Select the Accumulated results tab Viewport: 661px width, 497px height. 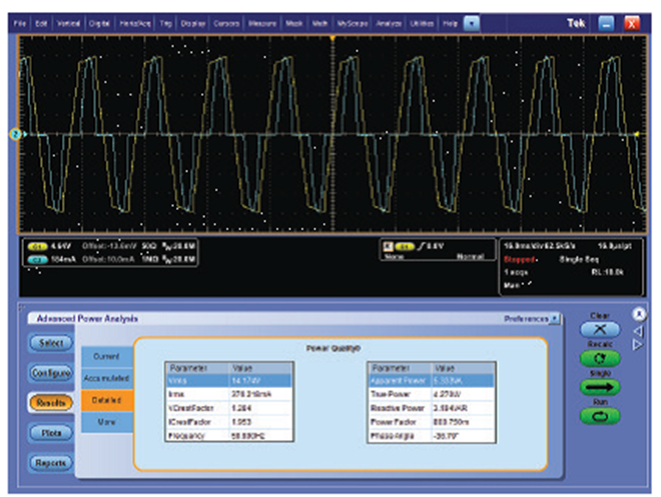(107, 378)
